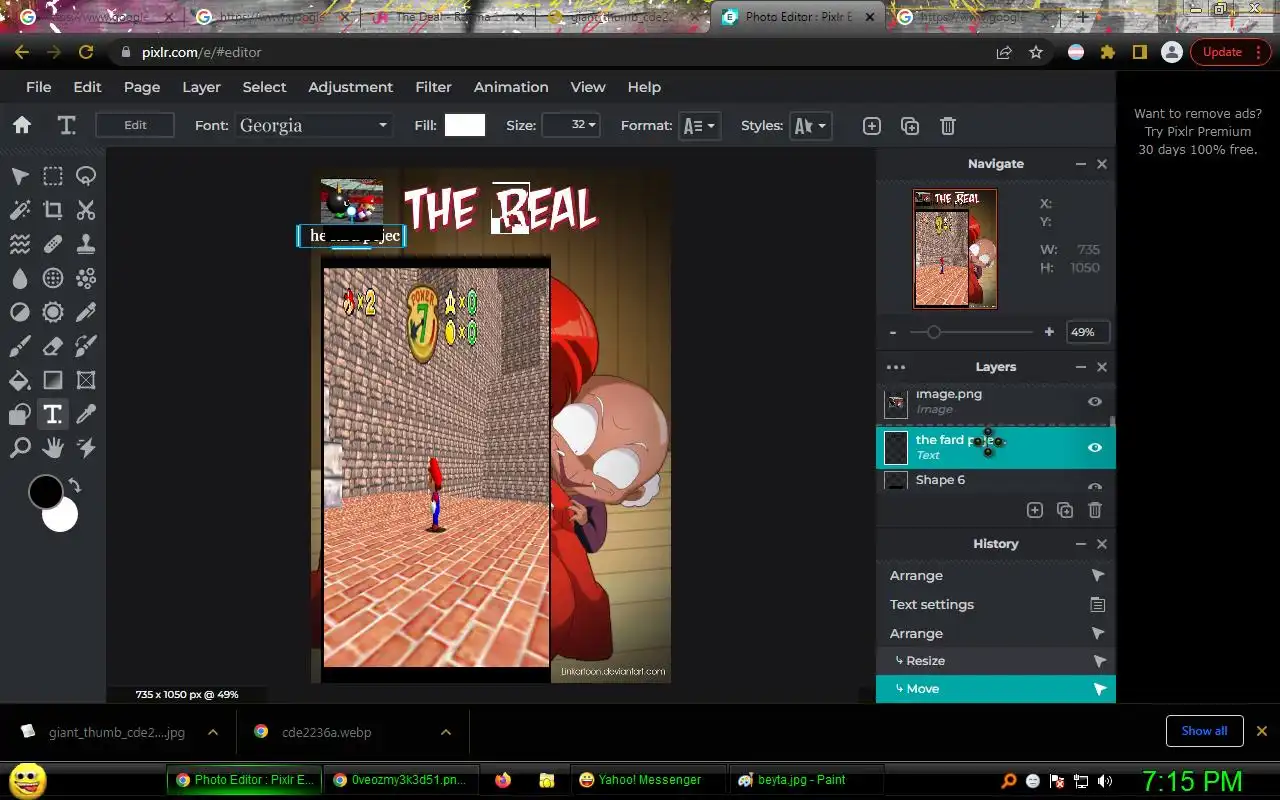Viewport: 1280px width, 800px height.
Task: Hide the image.png layer
Action: click(1095, 402)
